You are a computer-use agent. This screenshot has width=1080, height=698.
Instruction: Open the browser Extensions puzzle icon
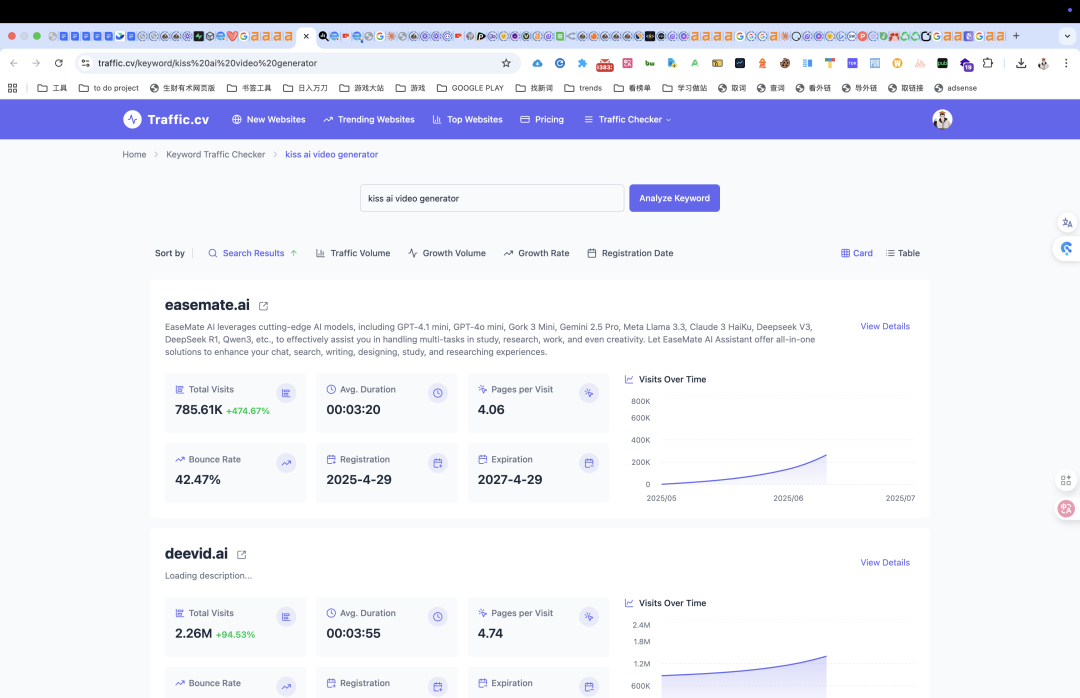click(988, 63)
